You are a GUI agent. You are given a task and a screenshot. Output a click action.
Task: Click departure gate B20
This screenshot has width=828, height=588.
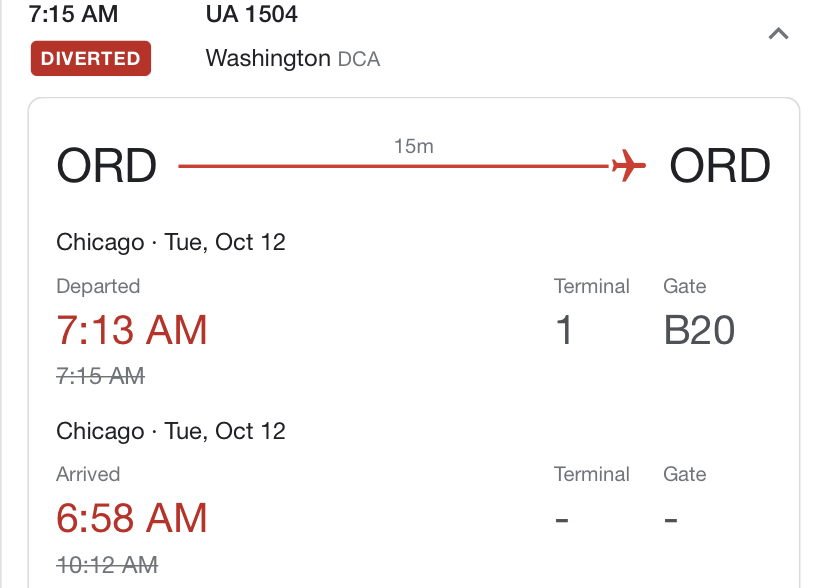click(699, 330)
